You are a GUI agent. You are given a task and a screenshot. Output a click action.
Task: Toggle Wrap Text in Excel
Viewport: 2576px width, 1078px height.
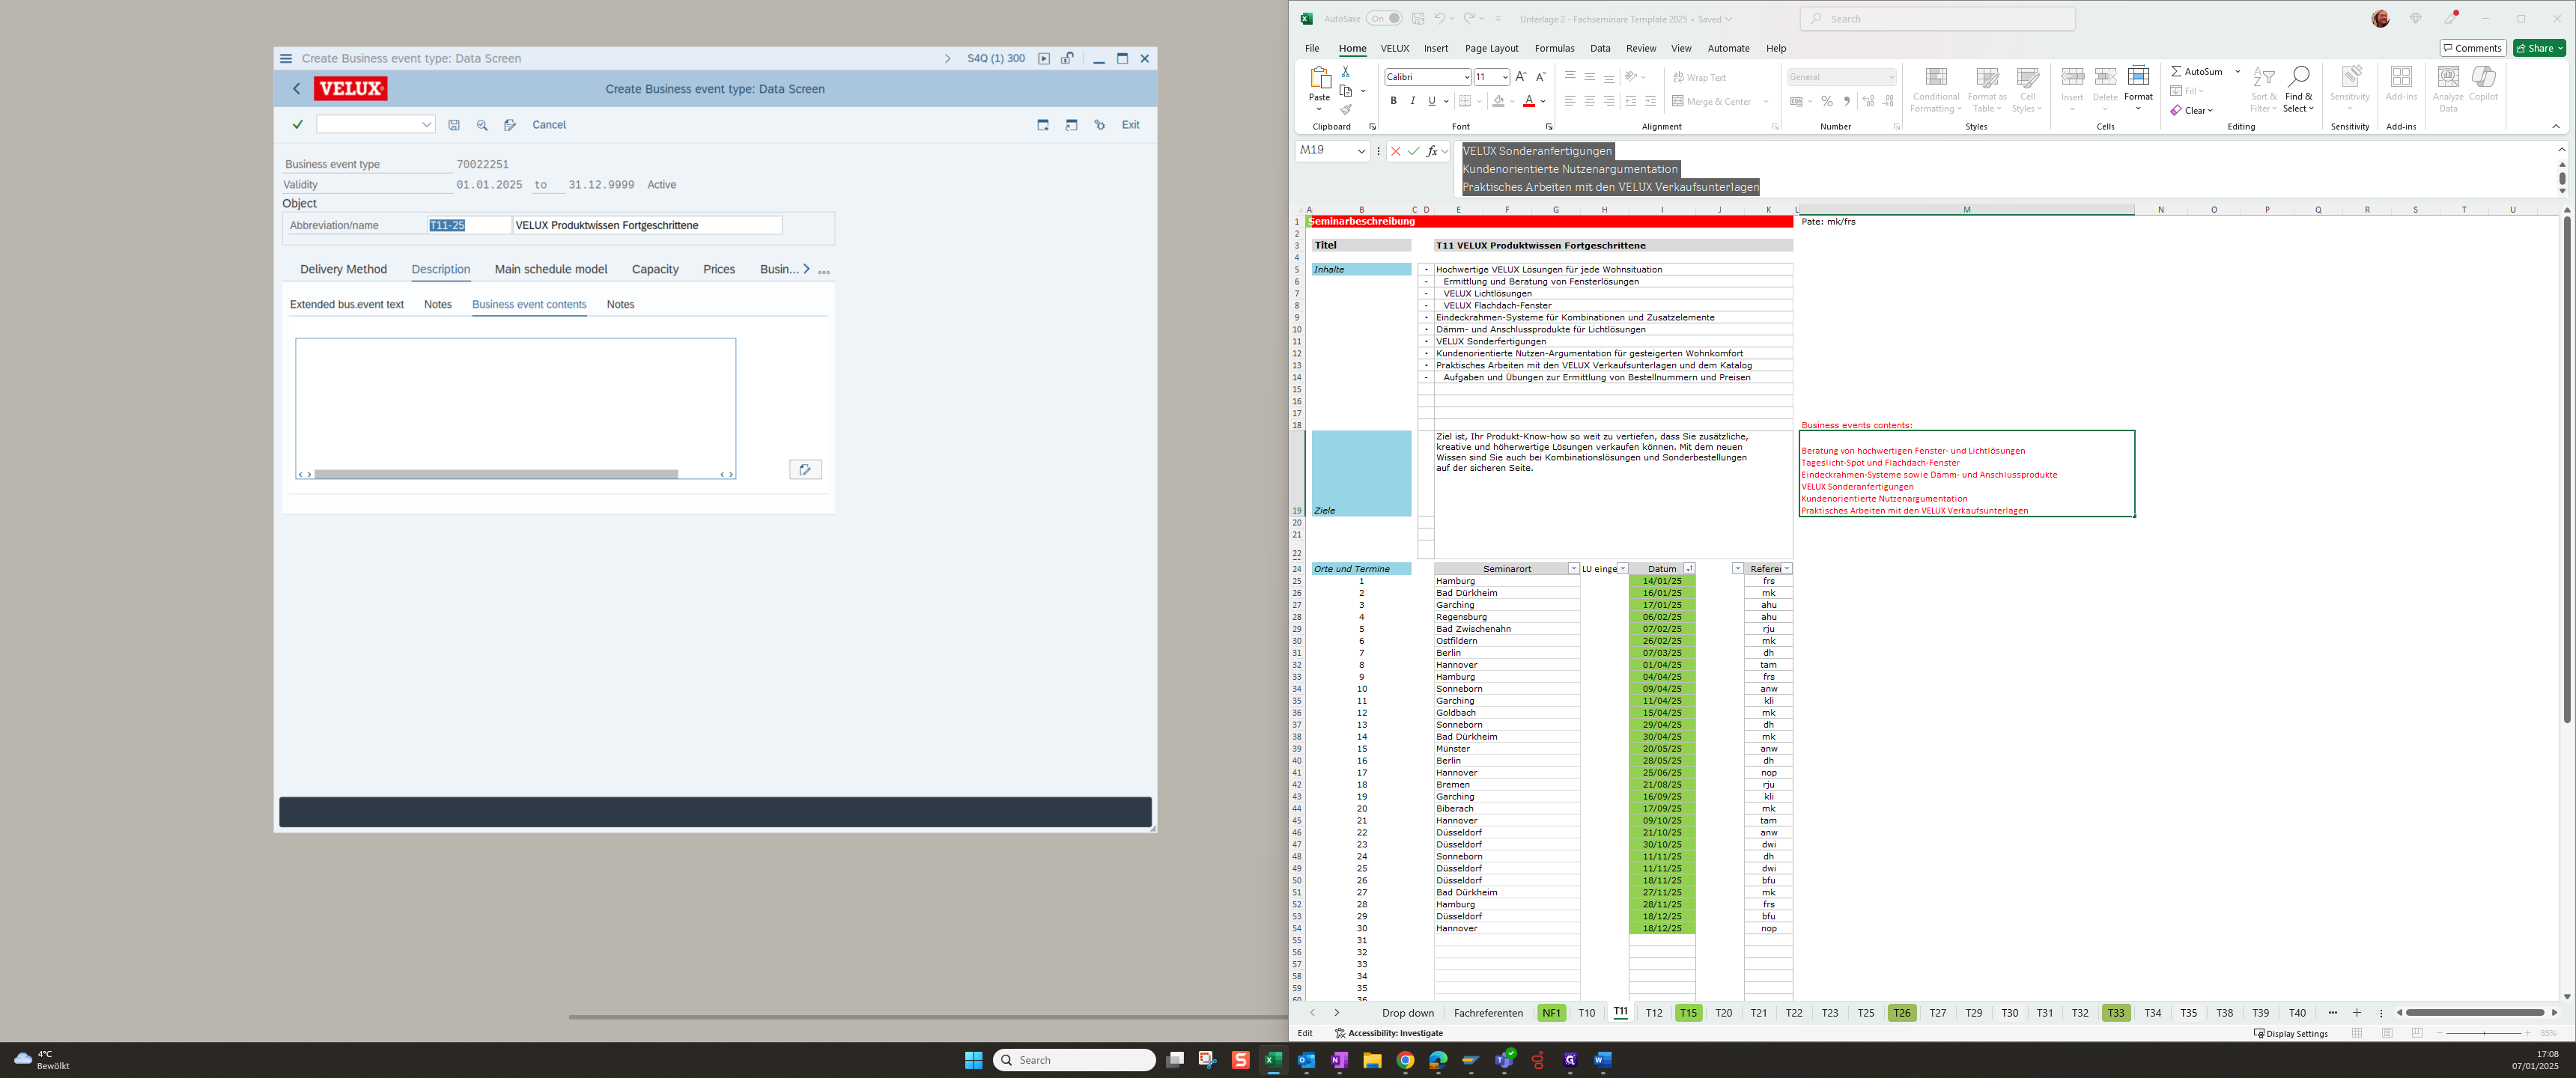coord(1700,77)
